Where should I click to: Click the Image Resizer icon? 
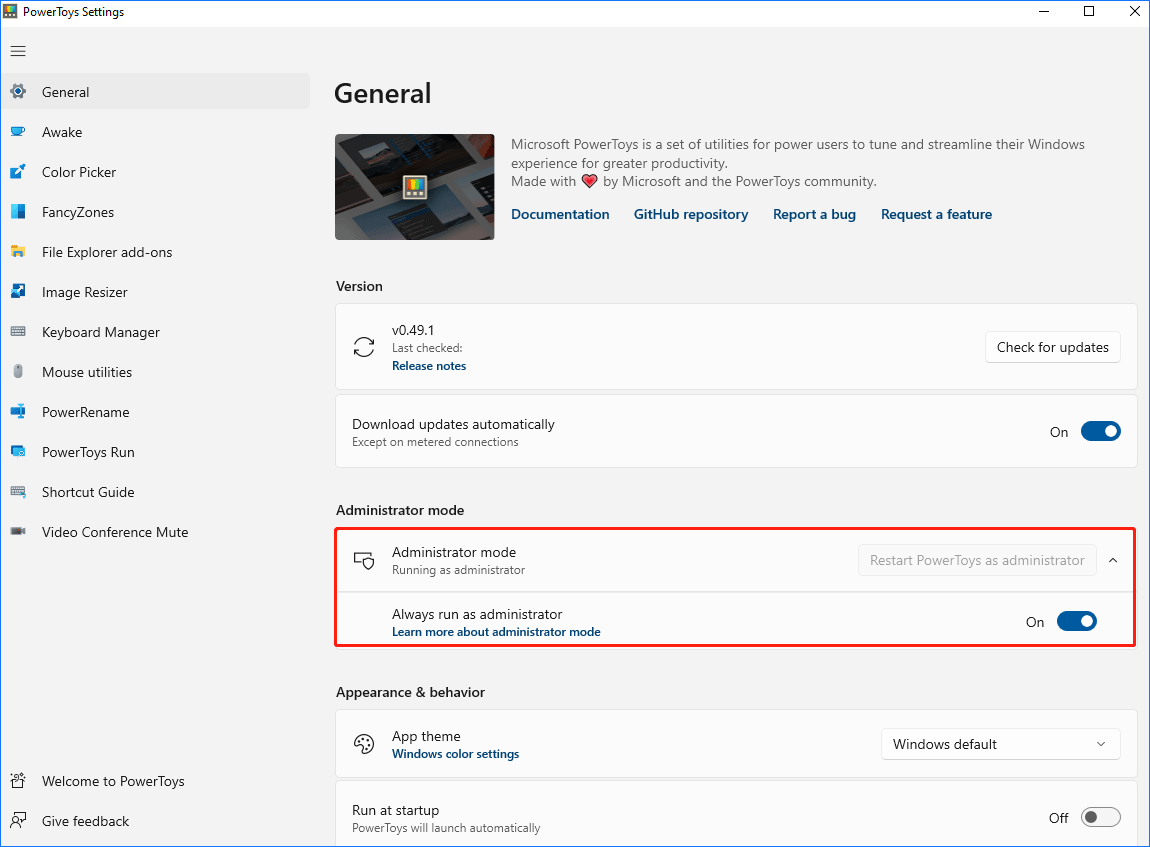[19, 291]
